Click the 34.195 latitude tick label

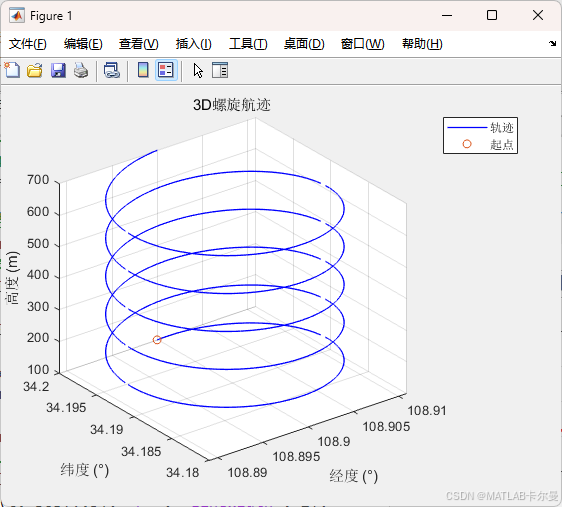(x=66, y=408)
